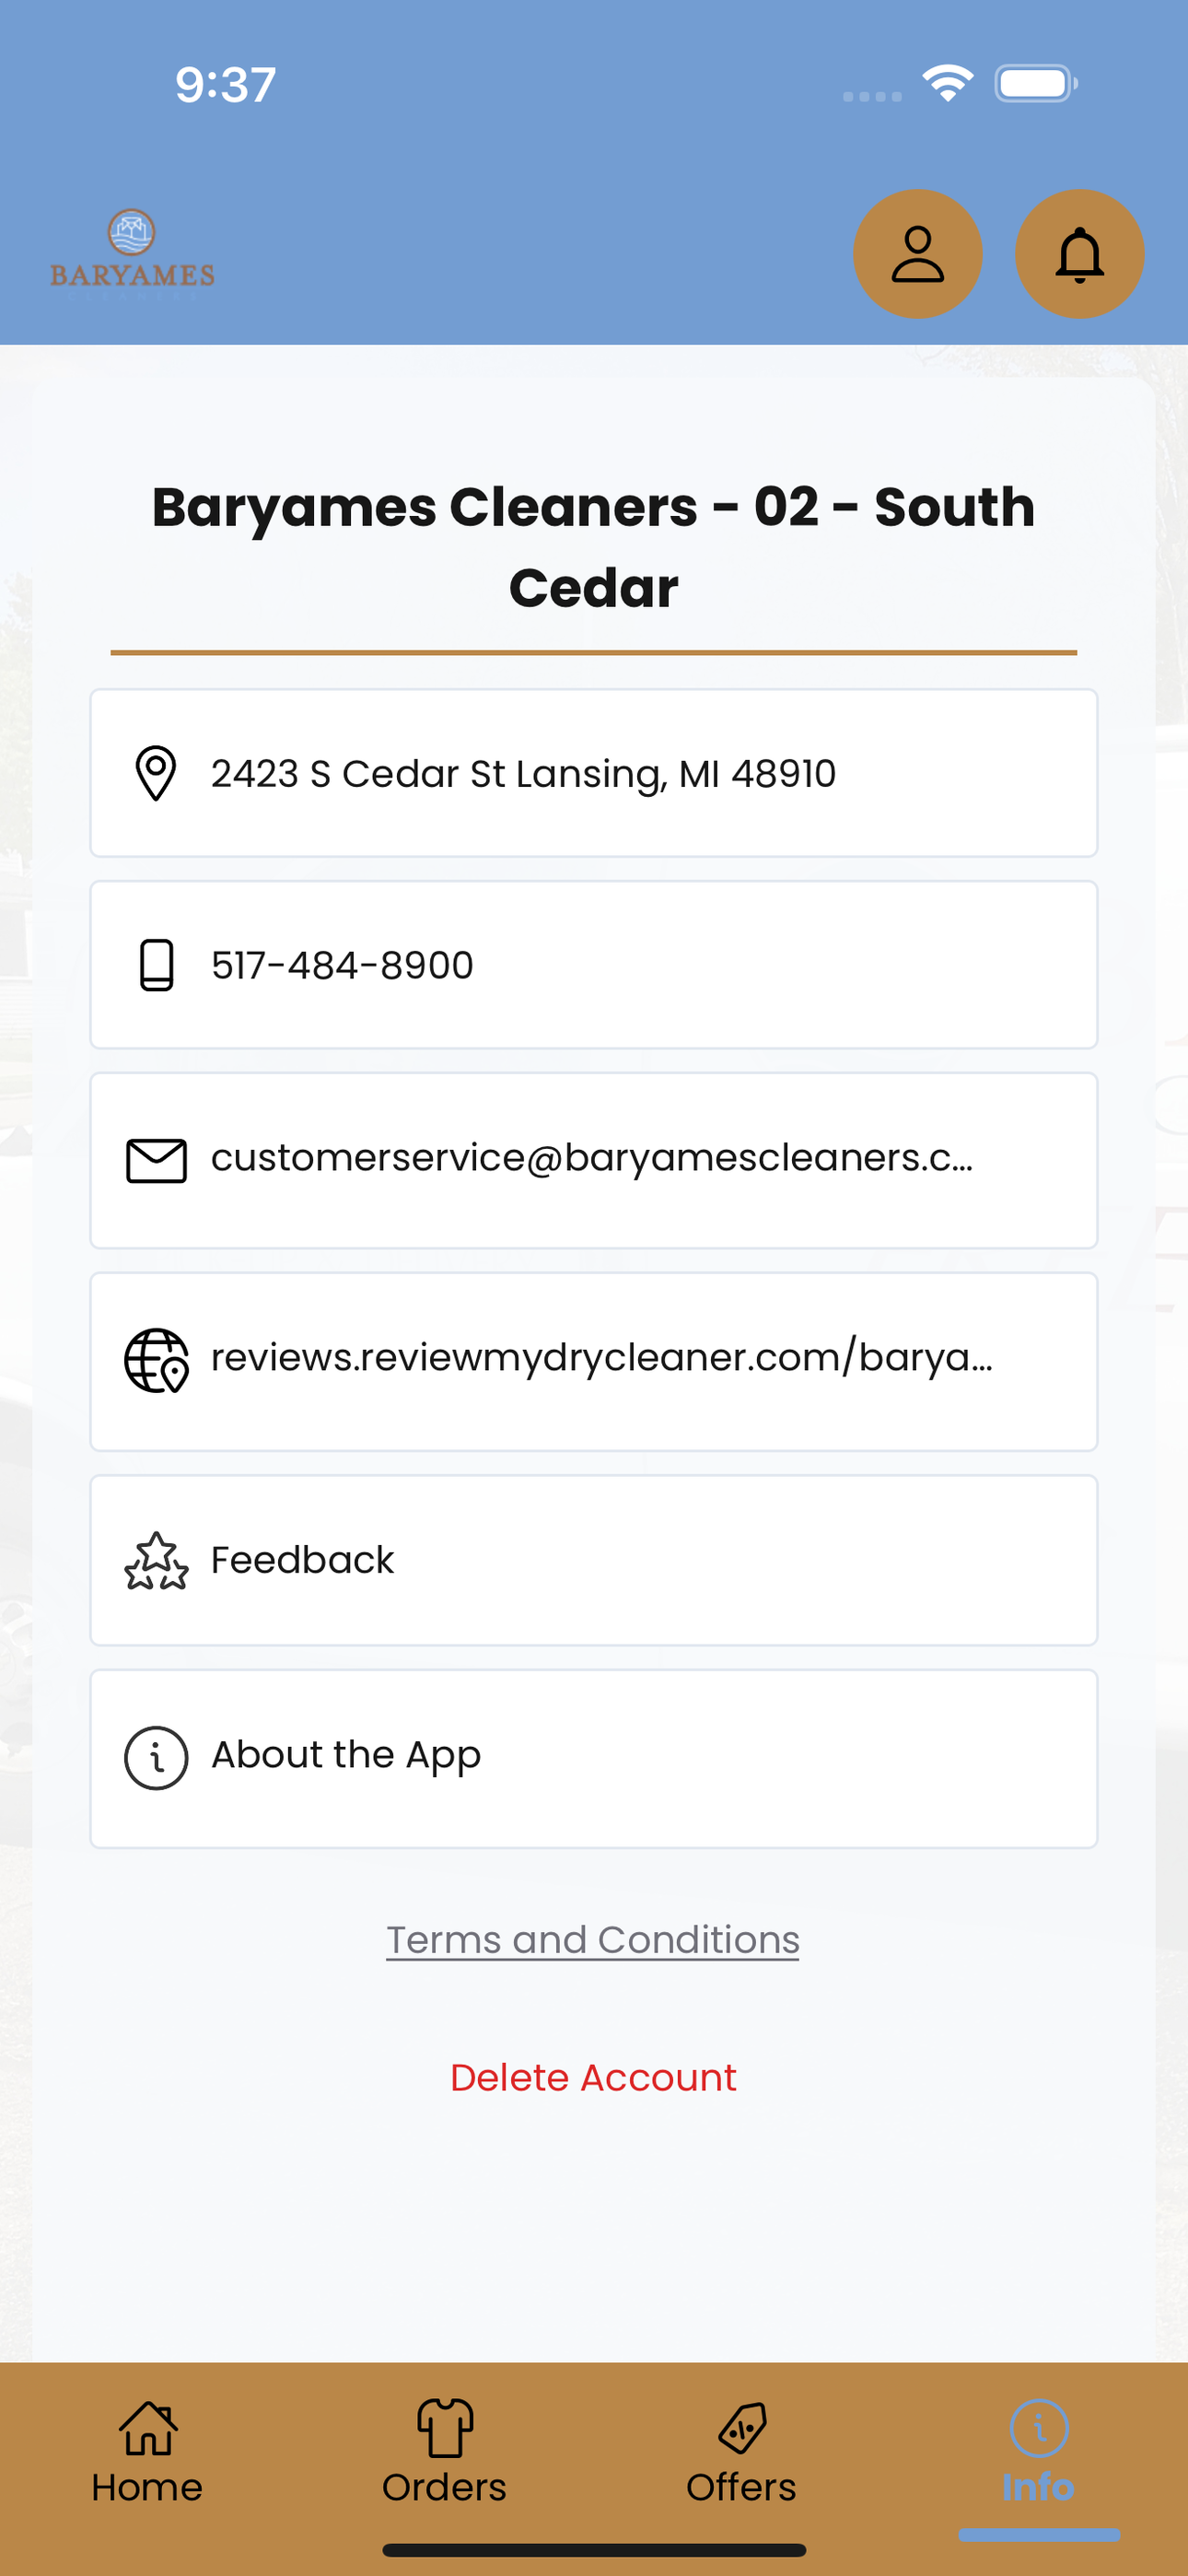
Task: Tap the About the App info icon
Action: (x=156, y=1757)
